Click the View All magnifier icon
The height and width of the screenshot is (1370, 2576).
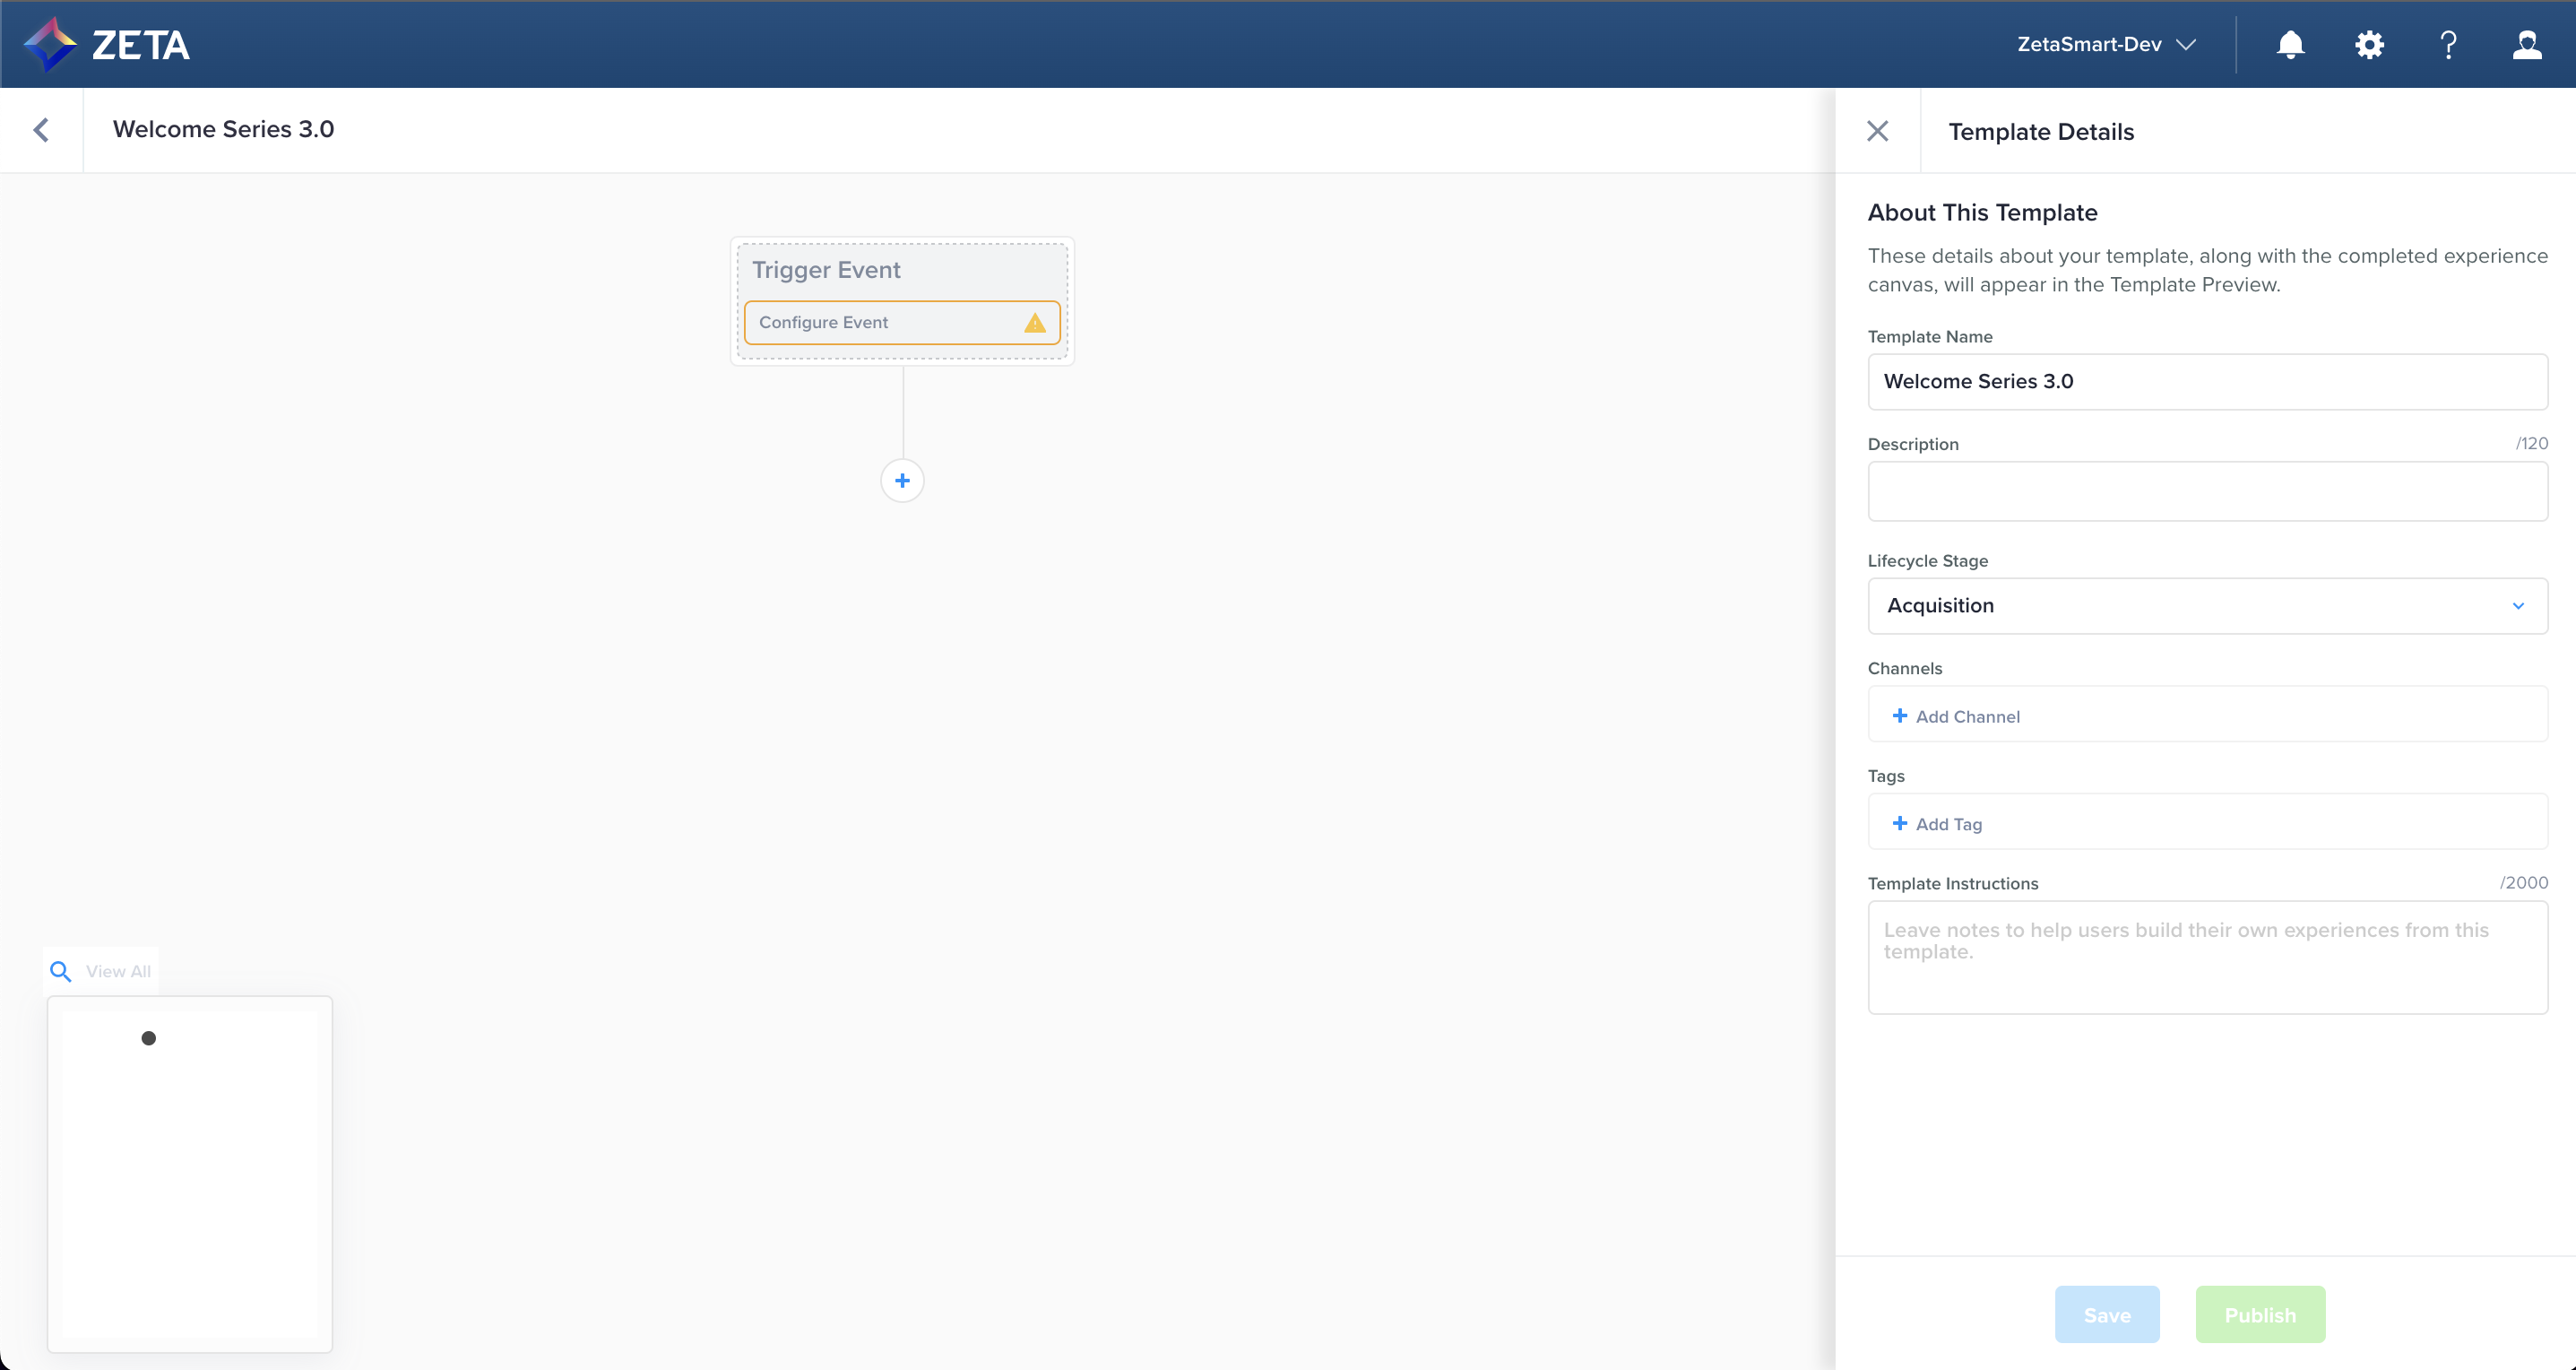(x=61, y=971)
